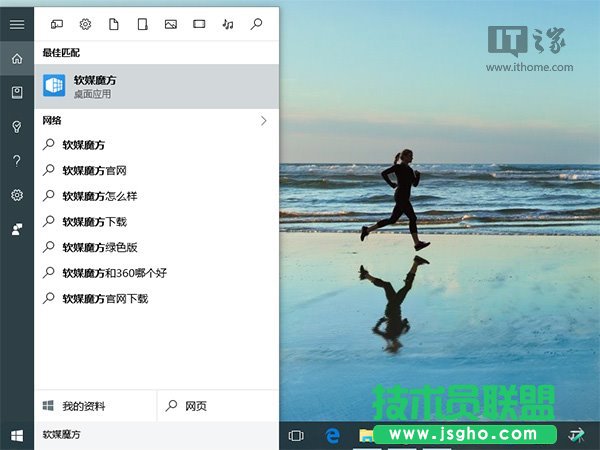
Task: Filter results by settings gear icon
Action: coord(85,24)
